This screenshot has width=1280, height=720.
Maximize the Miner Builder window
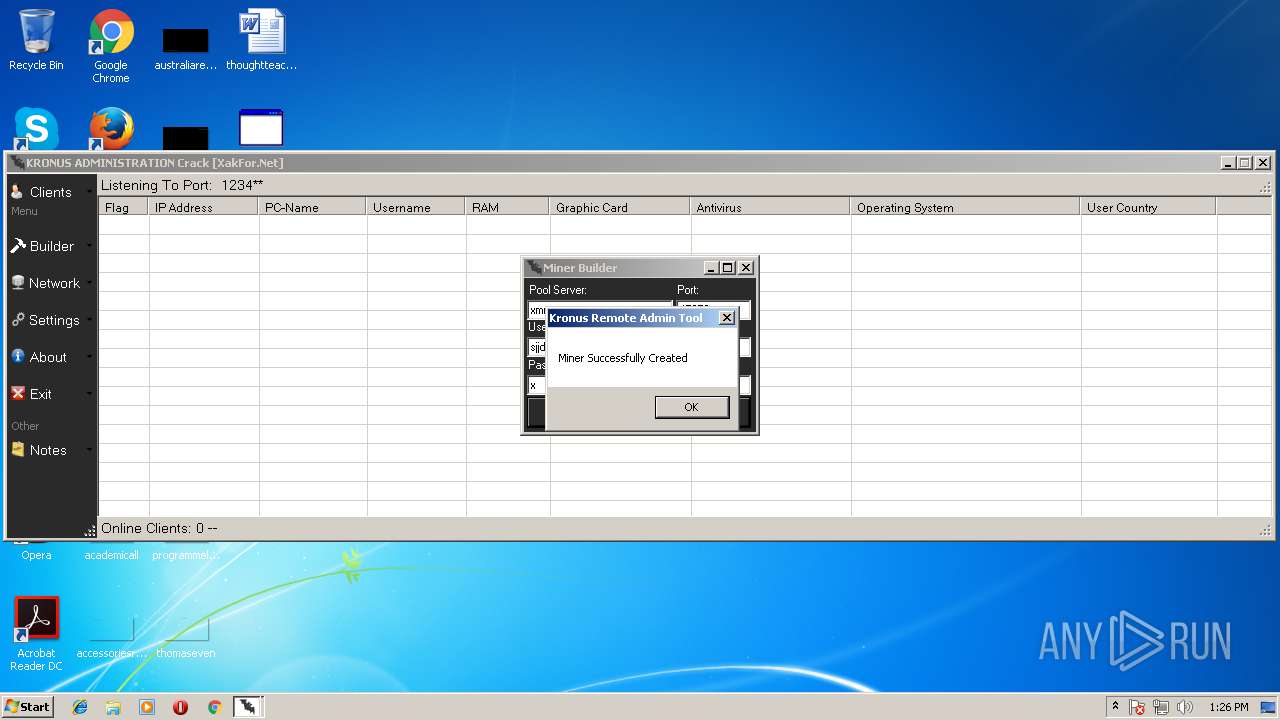(728, 268)
